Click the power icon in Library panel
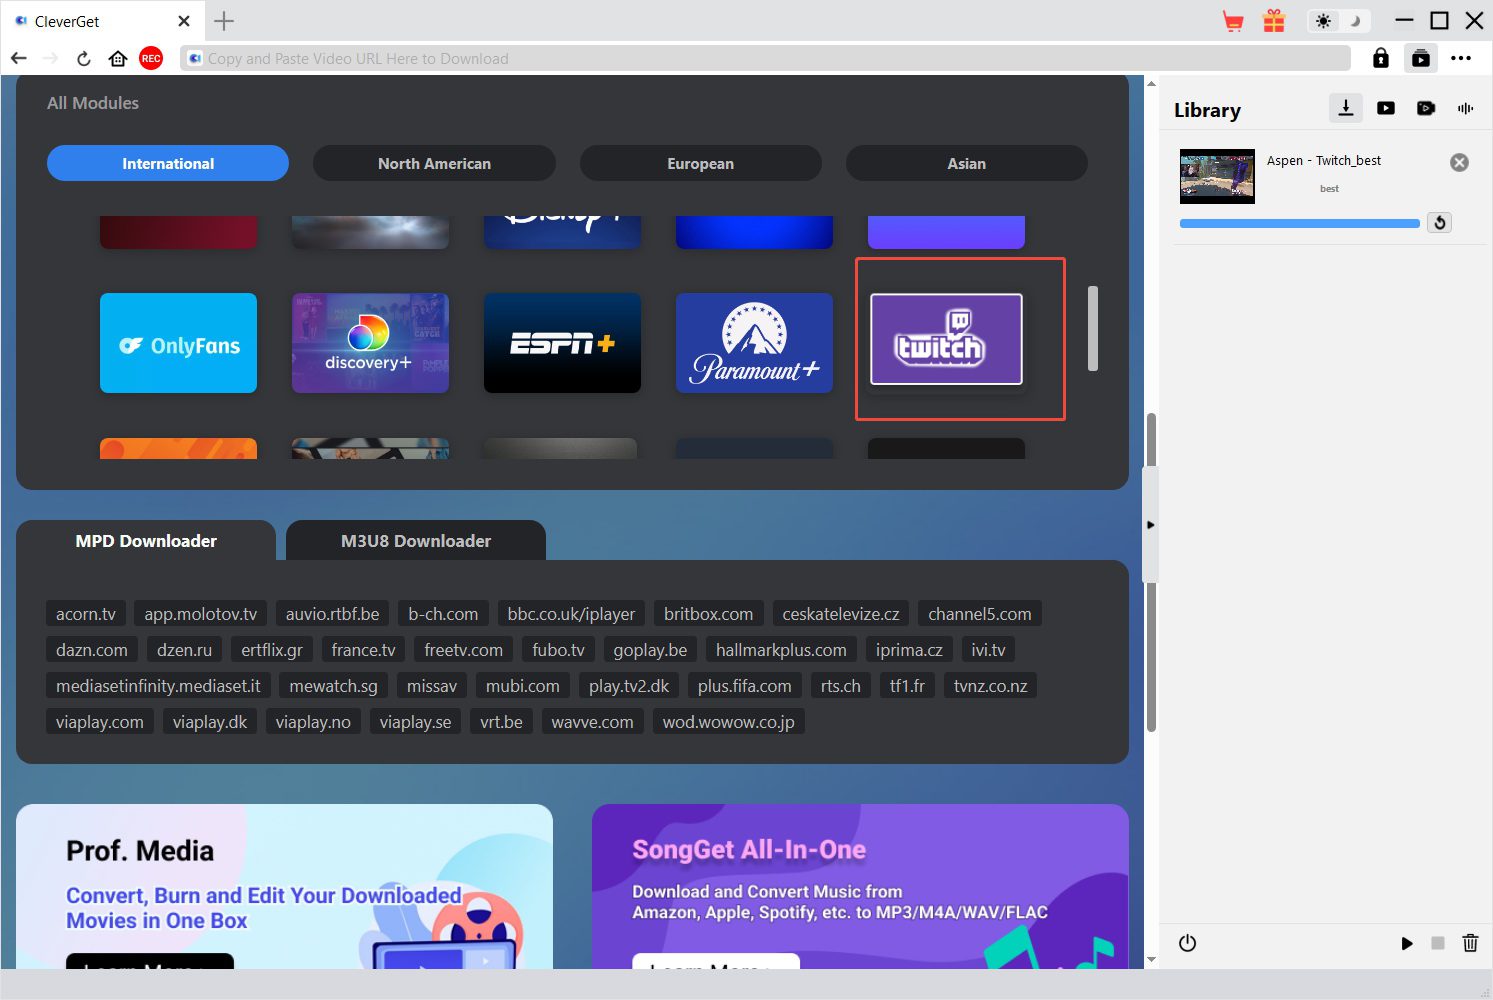The width and height of the screenshot is (1493, 1000). (1187, 943)
